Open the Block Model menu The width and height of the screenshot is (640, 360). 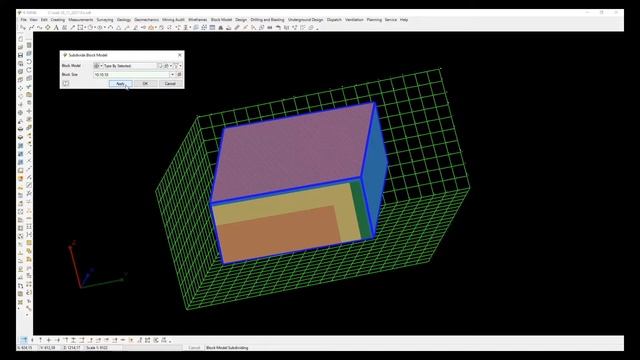click(x=221, y=20)
